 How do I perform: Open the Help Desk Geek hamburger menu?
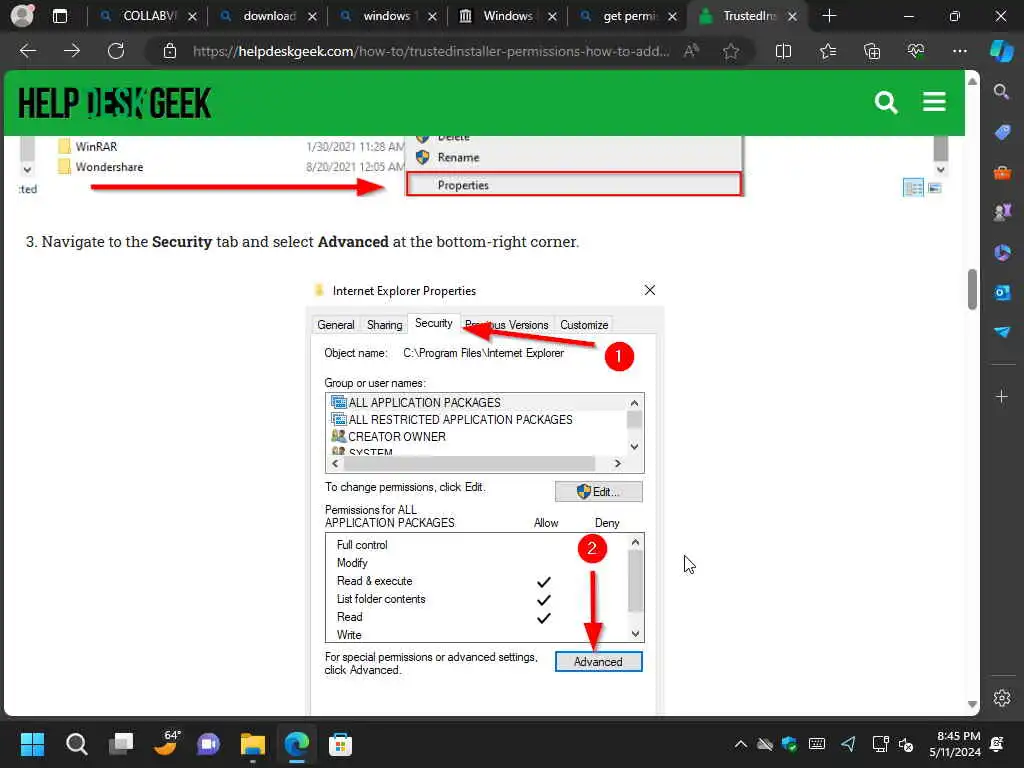934,102
